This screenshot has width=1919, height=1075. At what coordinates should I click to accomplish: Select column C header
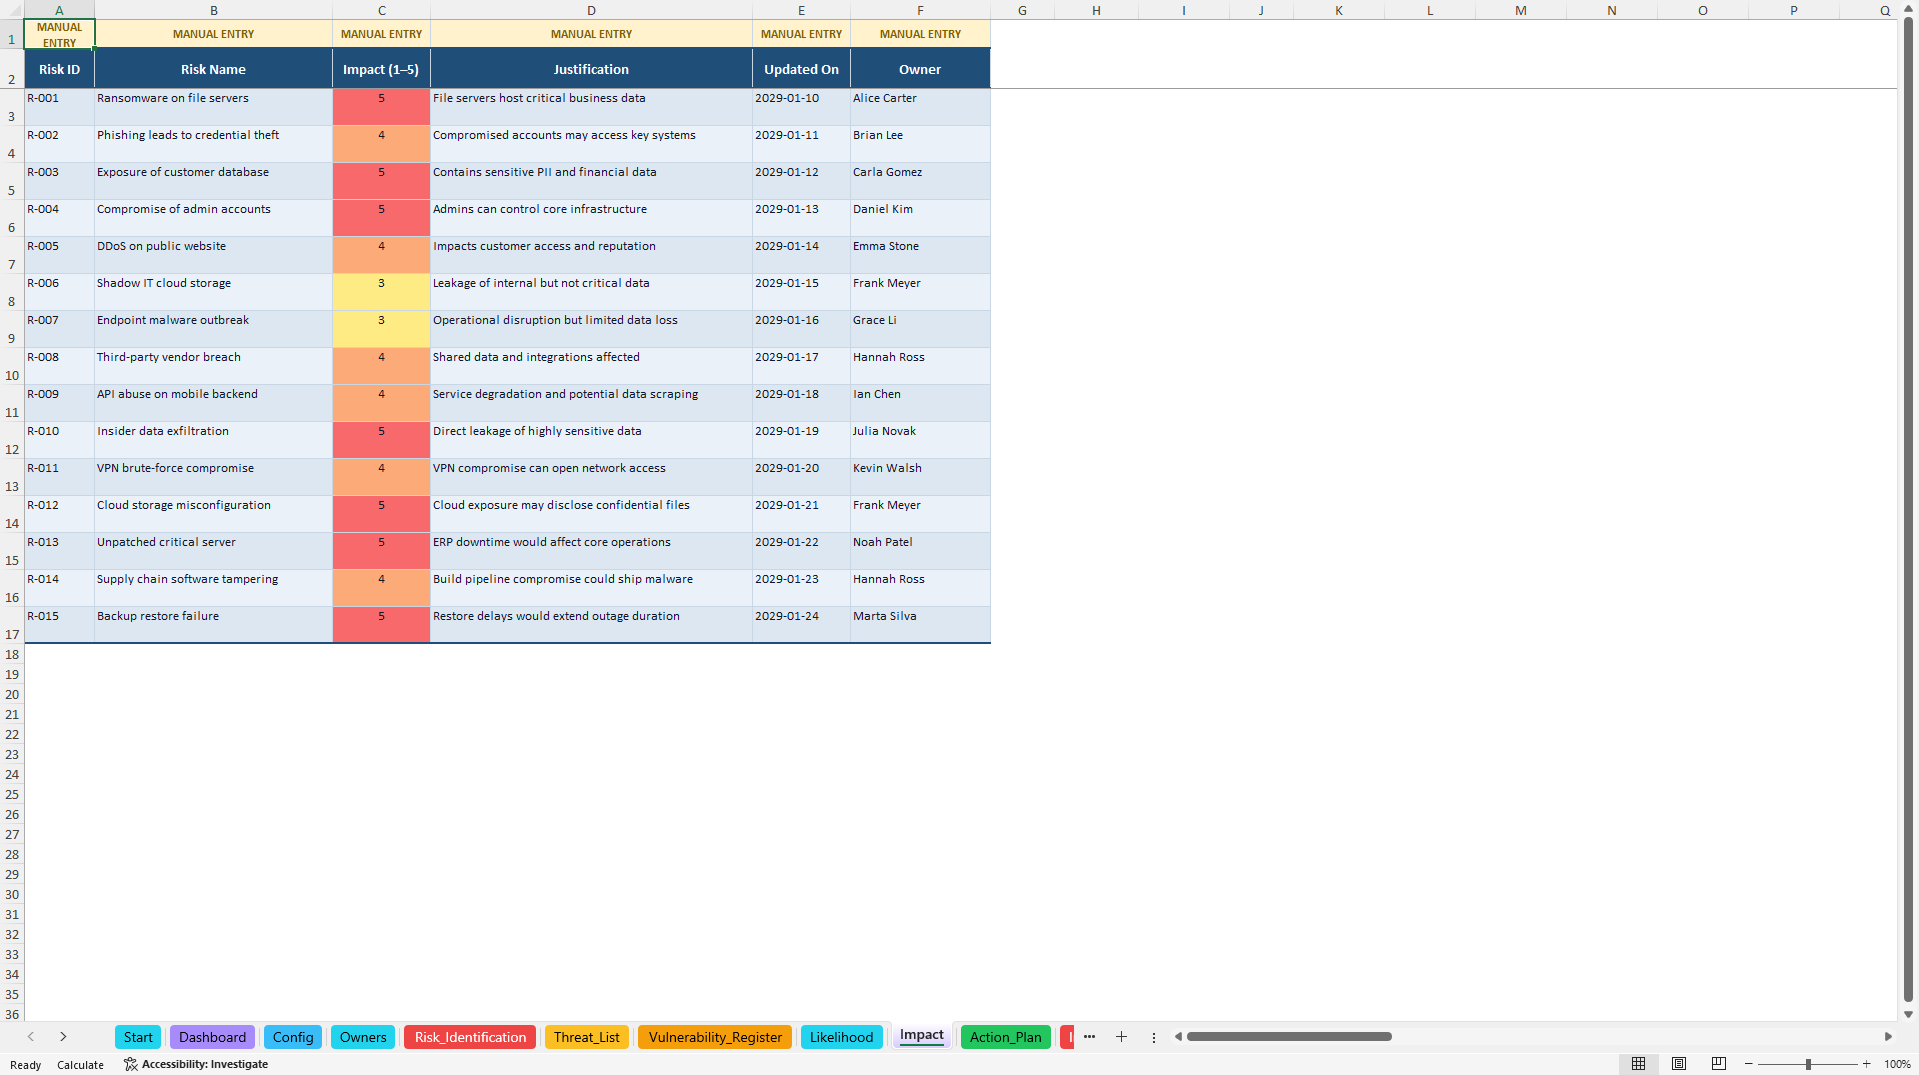[x=381, y=10]
